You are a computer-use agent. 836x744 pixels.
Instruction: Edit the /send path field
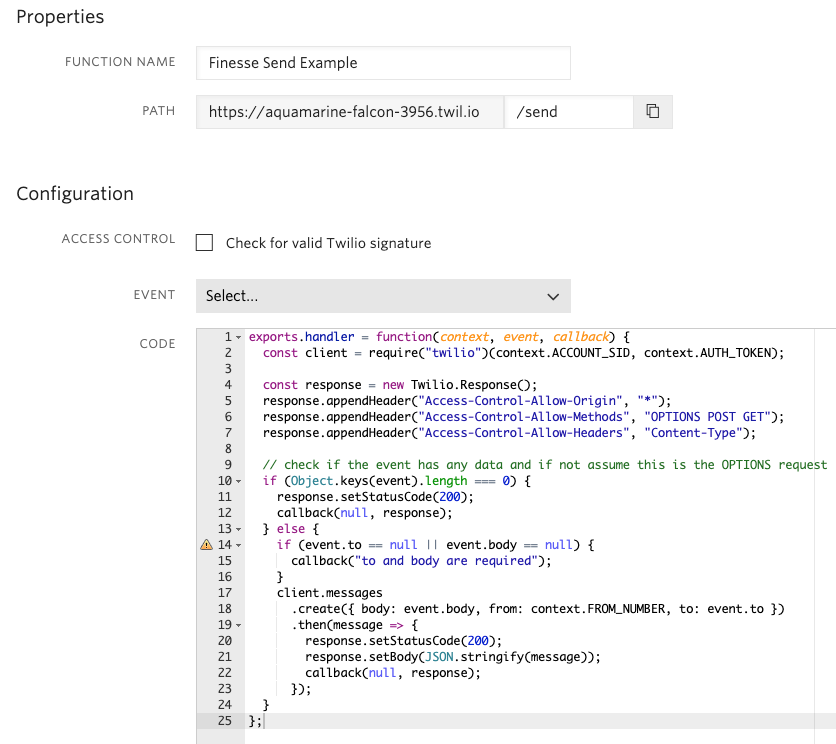(x=569, y=112)
